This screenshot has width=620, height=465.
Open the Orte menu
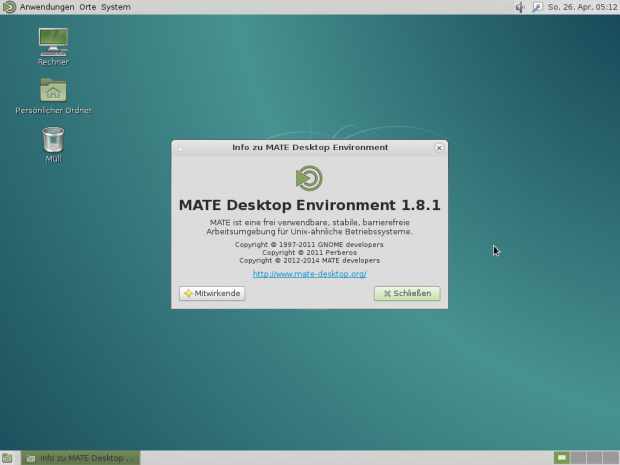(87, 7)
